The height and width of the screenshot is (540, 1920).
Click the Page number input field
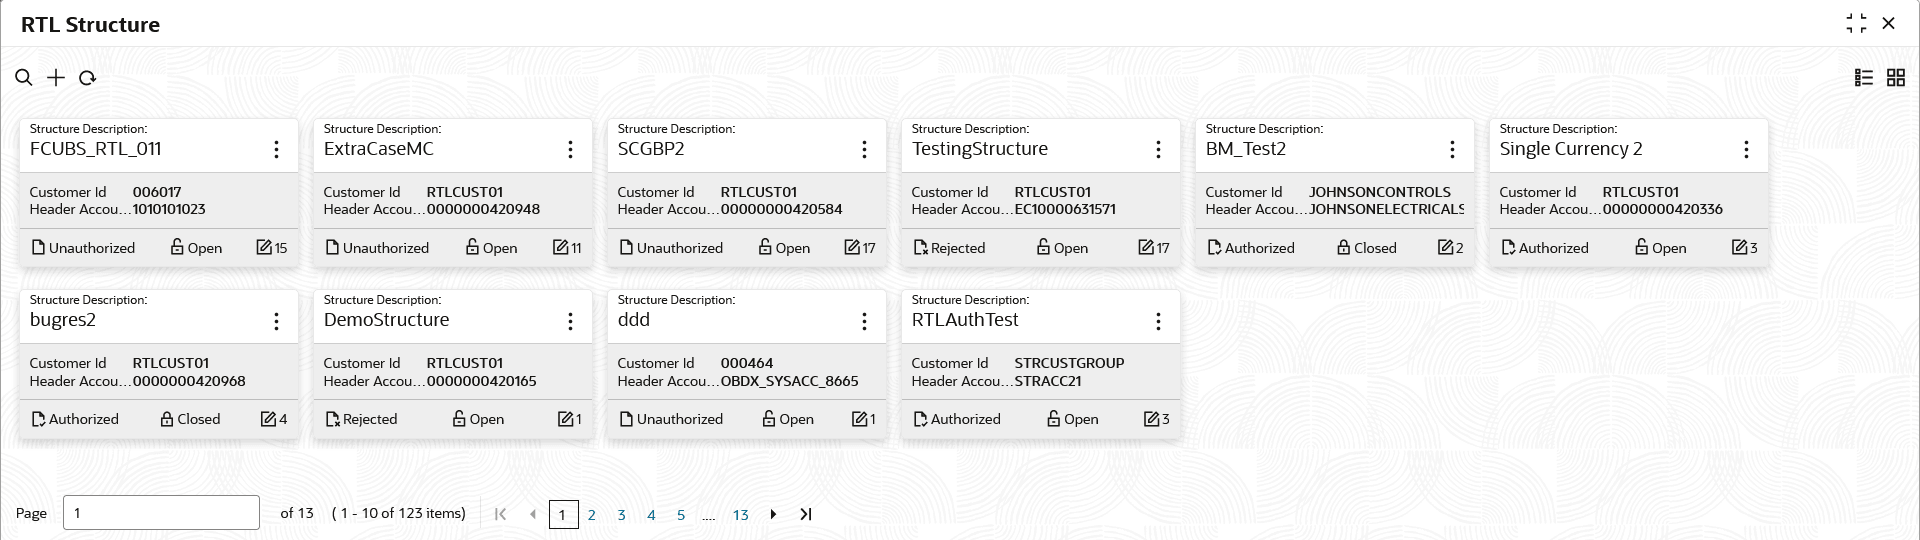point(161,513)
